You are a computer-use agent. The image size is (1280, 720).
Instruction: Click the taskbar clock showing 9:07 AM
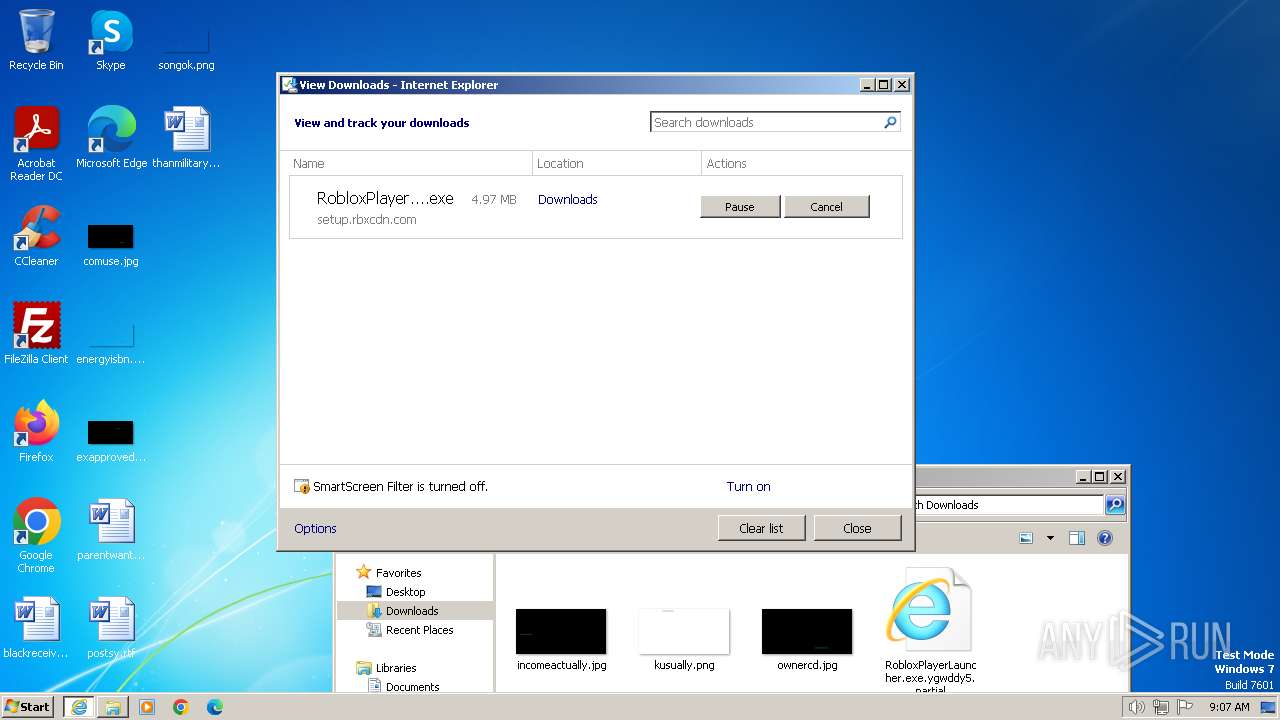1229,707
